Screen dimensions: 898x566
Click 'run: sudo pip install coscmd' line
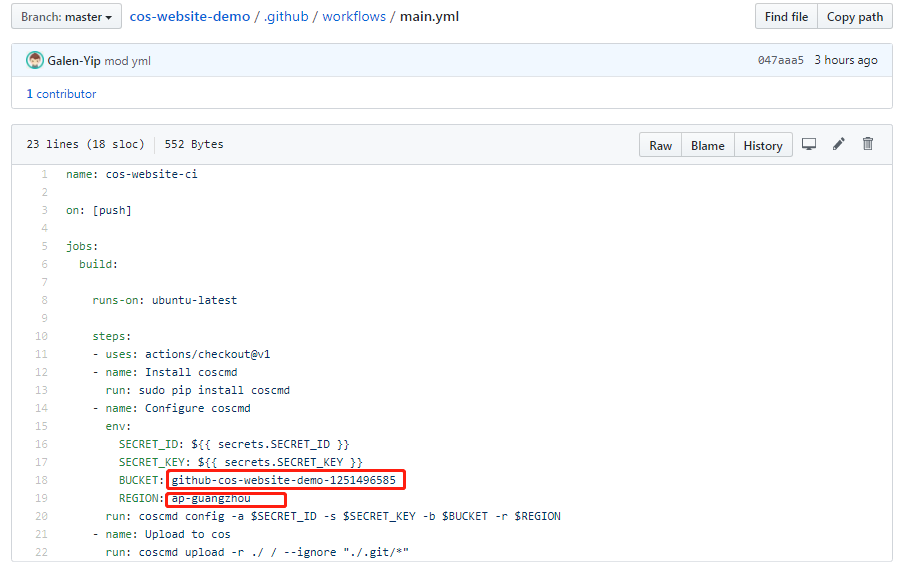point(198,390)
